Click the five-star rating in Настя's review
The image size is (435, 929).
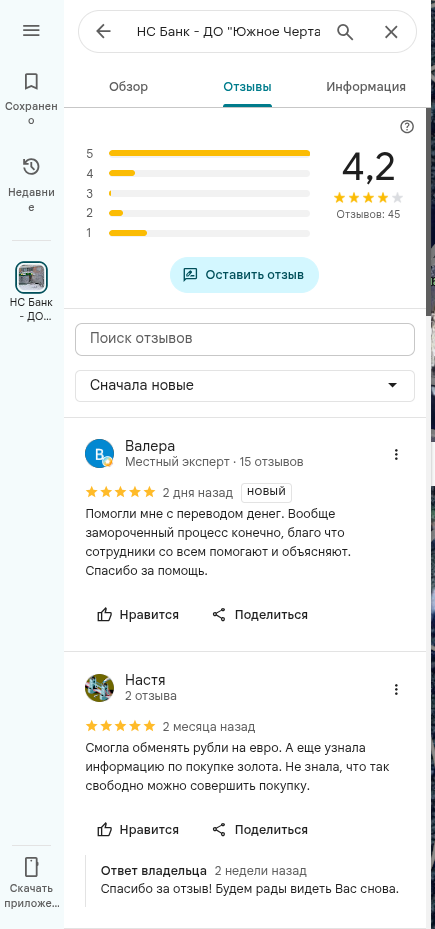coord(120,726)
